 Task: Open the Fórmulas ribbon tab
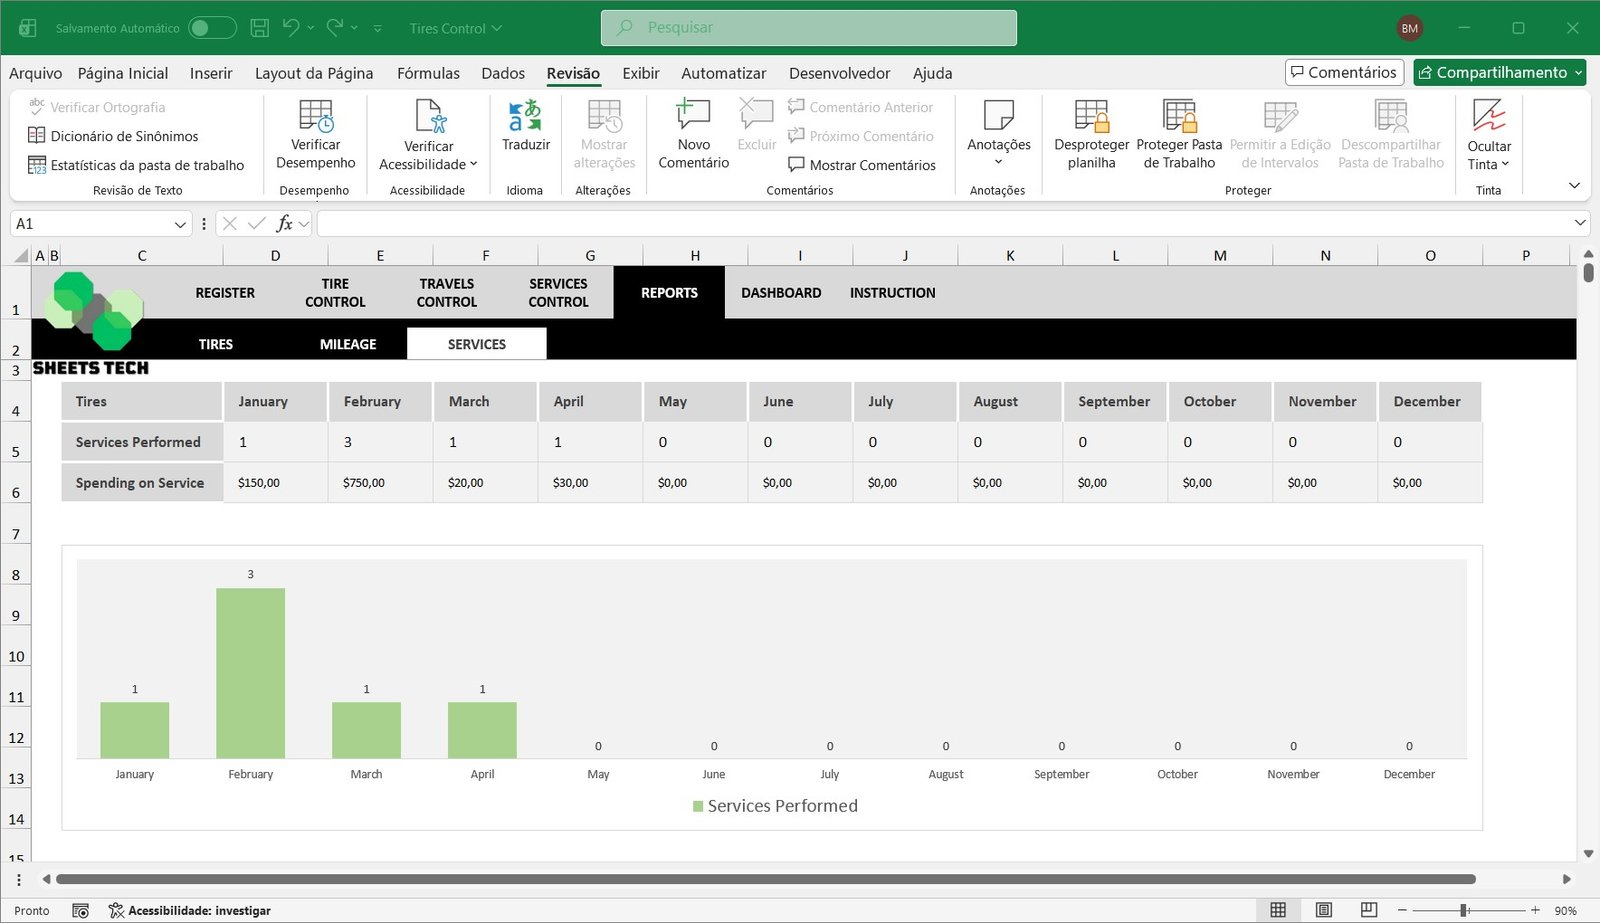pos(428,73)
